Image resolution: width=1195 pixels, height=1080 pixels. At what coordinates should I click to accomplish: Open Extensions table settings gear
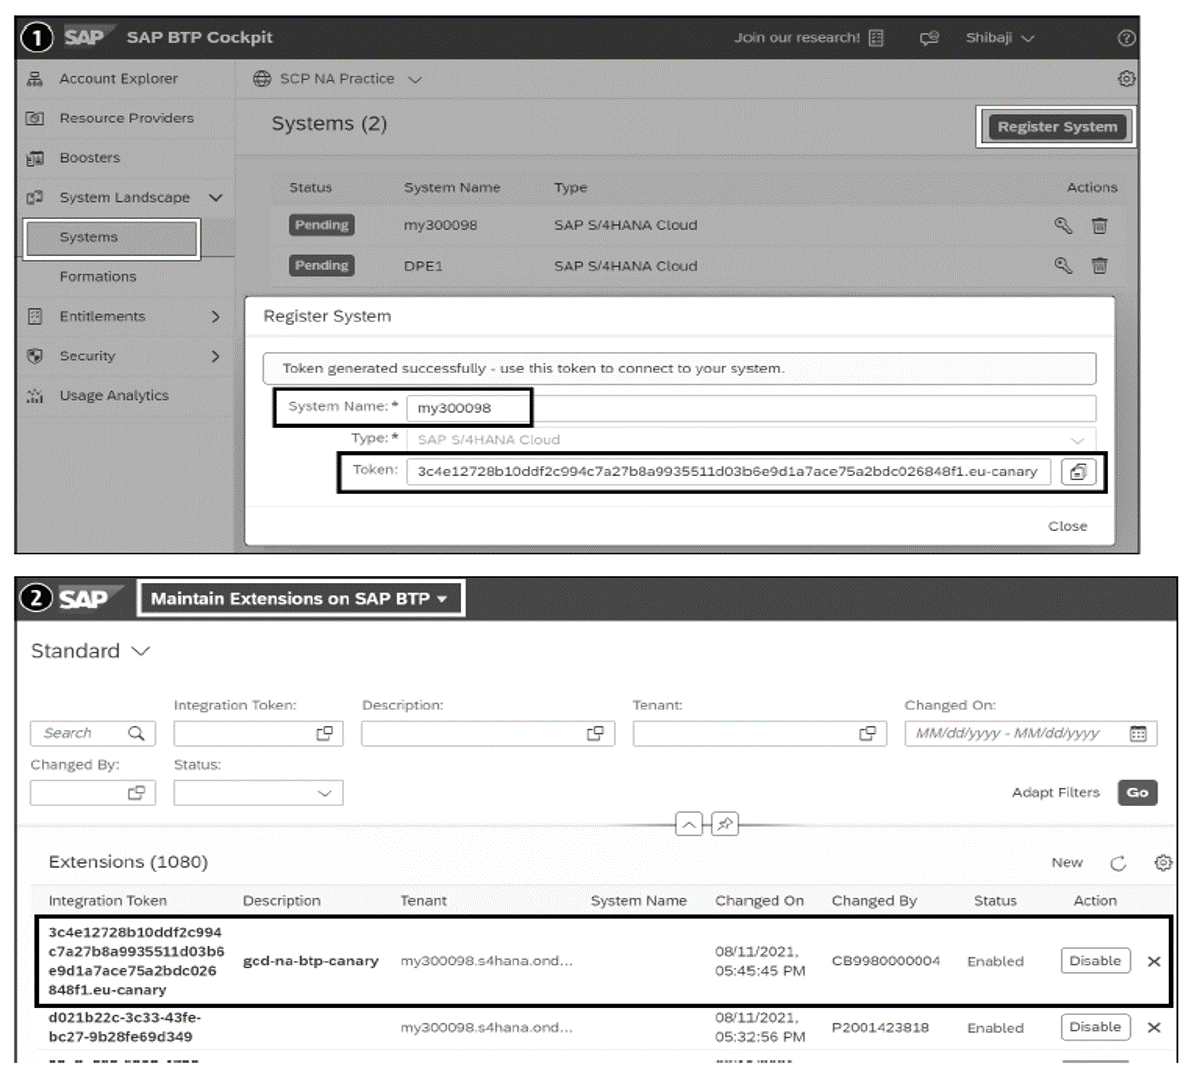1162,862
